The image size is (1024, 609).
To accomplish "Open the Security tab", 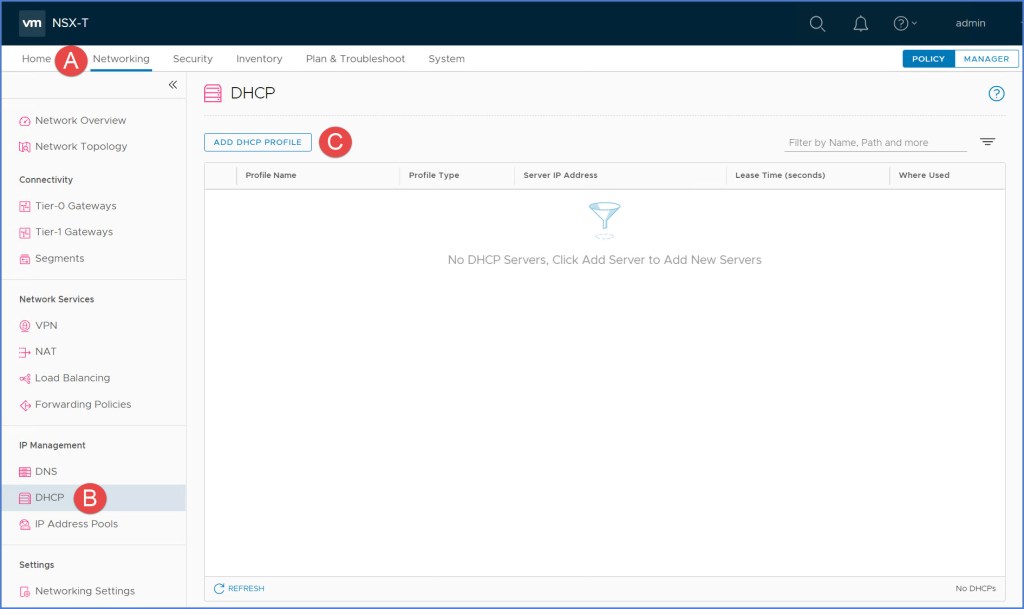I will pyautogui.click(x=192, y=59).
